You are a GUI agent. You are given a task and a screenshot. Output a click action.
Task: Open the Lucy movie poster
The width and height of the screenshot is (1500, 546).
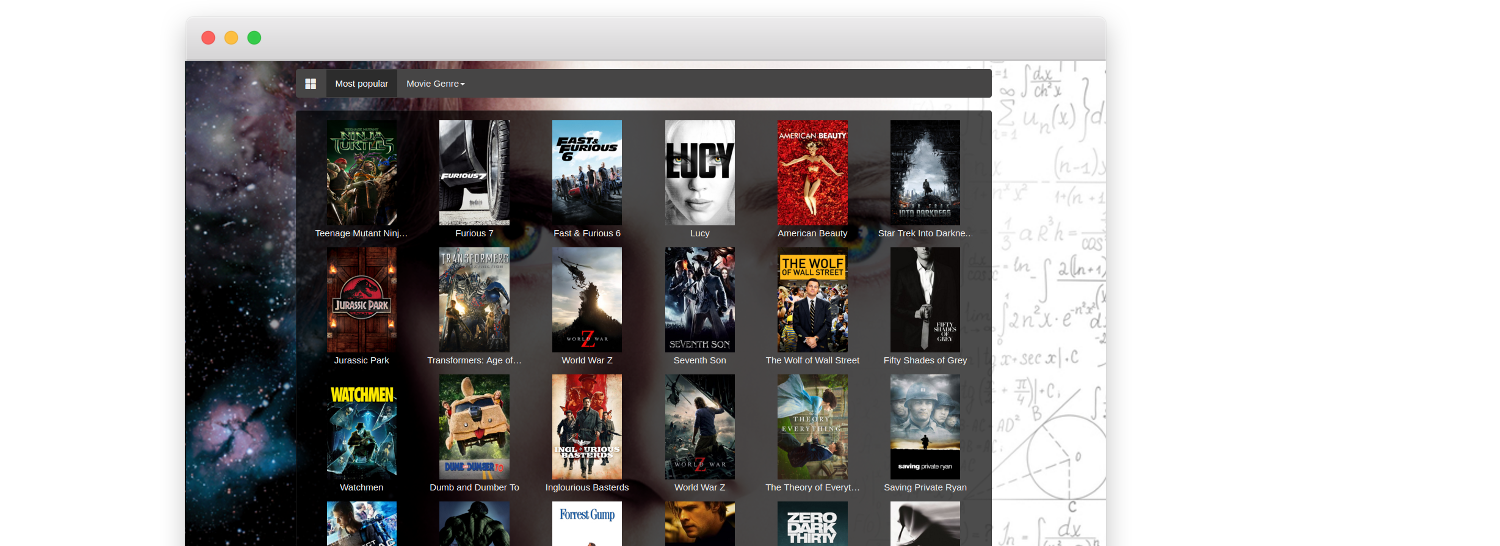[x=700, y=173]
